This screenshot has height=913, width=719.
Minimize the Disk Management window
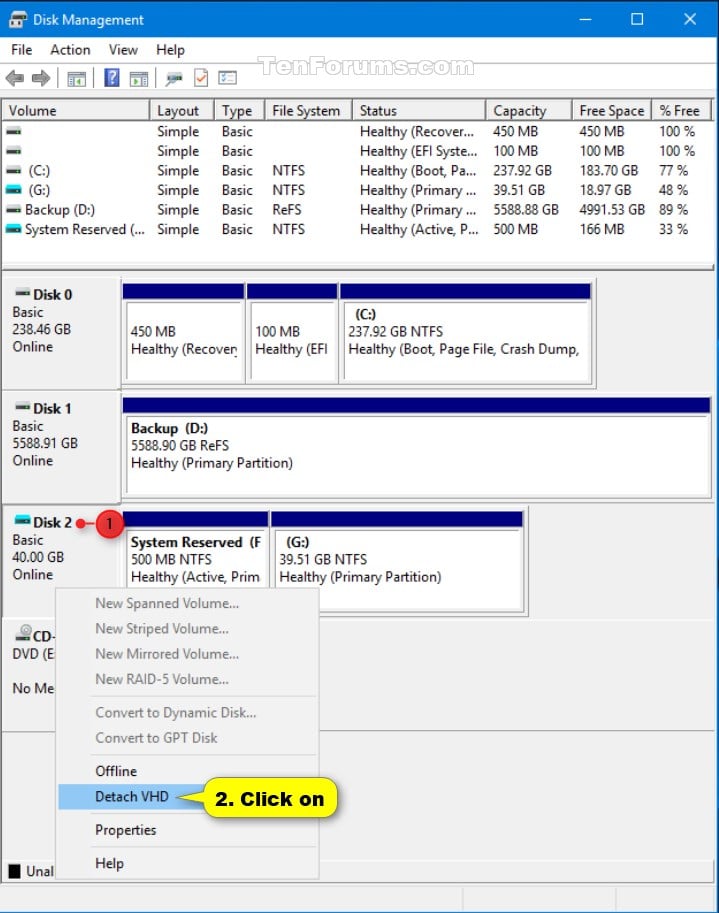click(x=585, y=19)
